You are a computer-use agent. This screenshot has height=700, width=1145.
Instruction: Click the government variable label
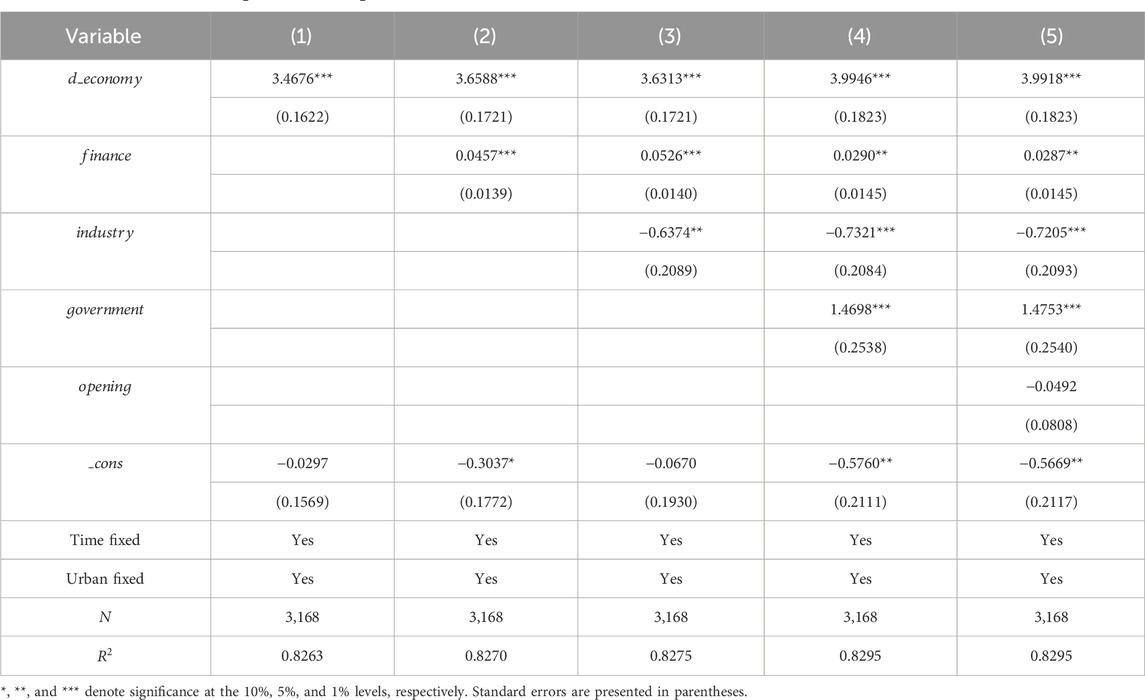(104, 309)
